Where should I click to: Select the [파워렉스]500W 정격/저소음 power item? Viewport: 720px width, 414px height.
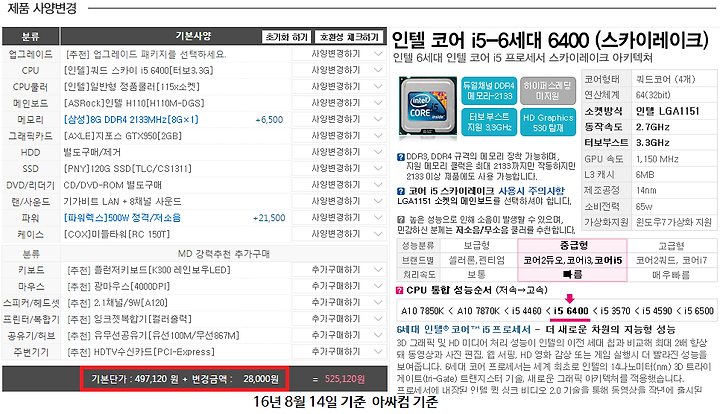[x=122, y=218]
